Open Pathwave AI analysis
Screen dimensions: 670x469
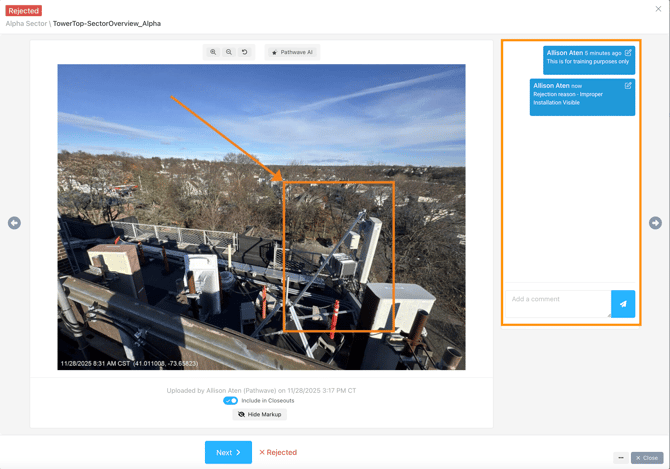coord(292,52)
